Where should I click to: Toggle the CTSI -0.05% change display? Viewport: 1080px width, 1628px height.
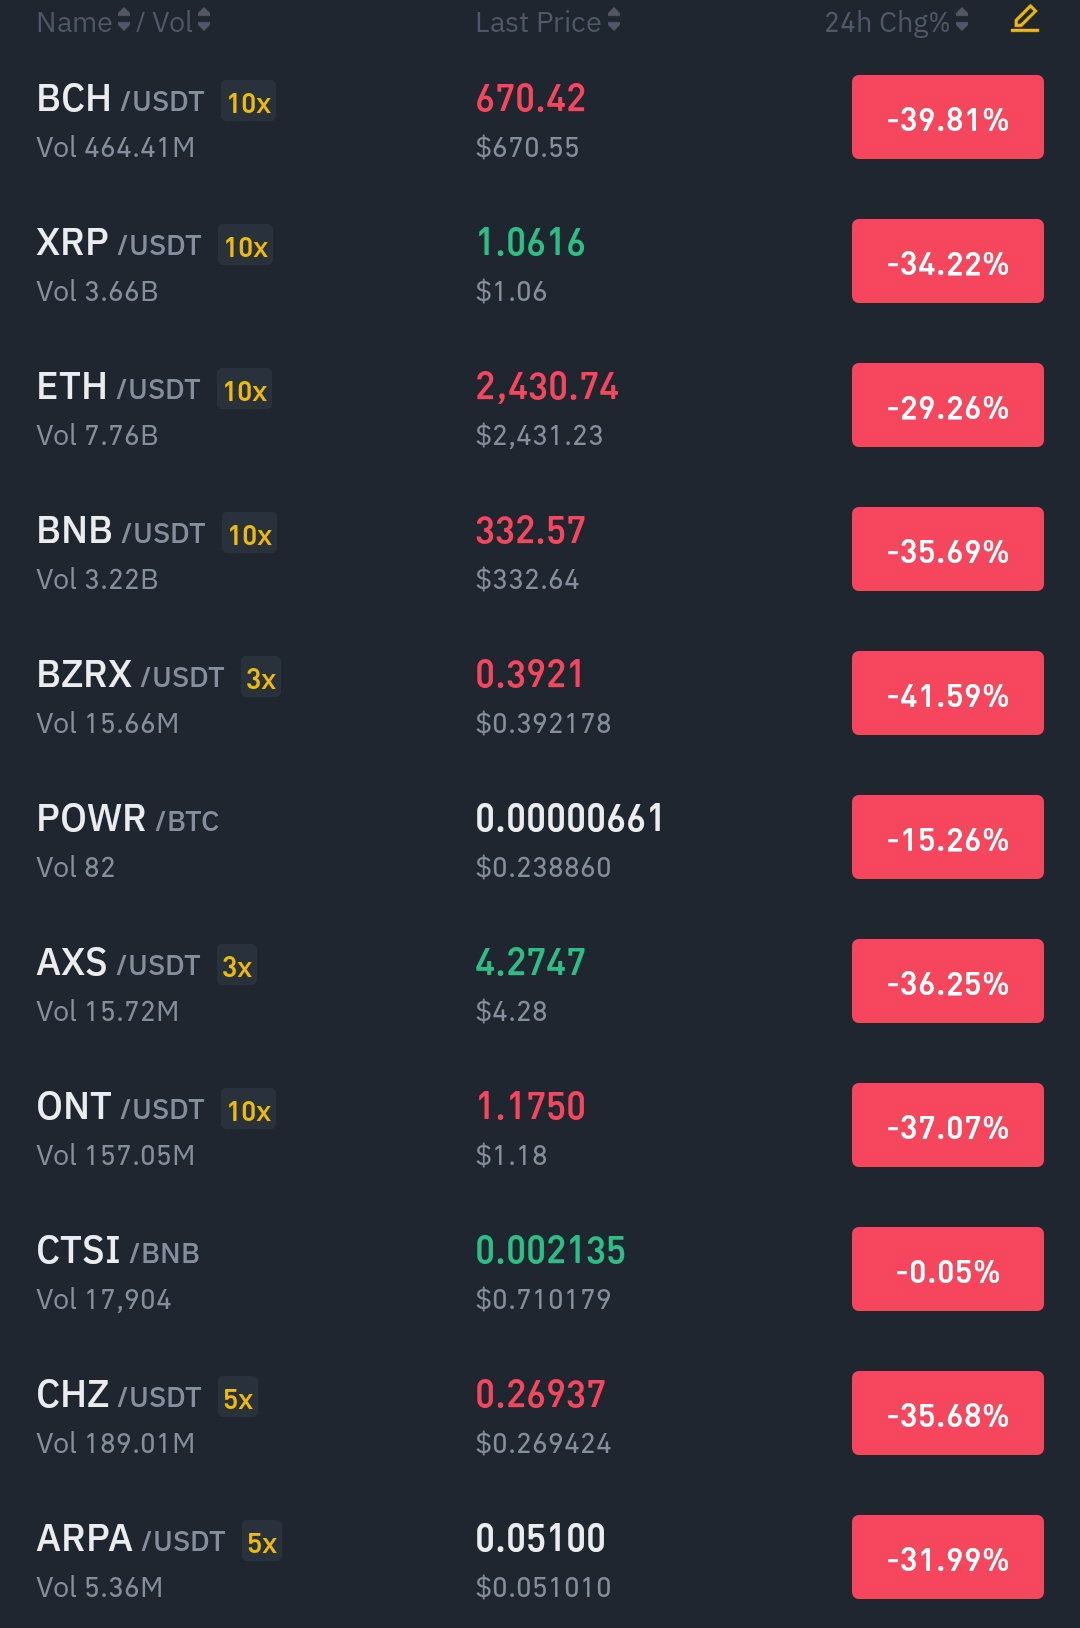coord(948,1269)
